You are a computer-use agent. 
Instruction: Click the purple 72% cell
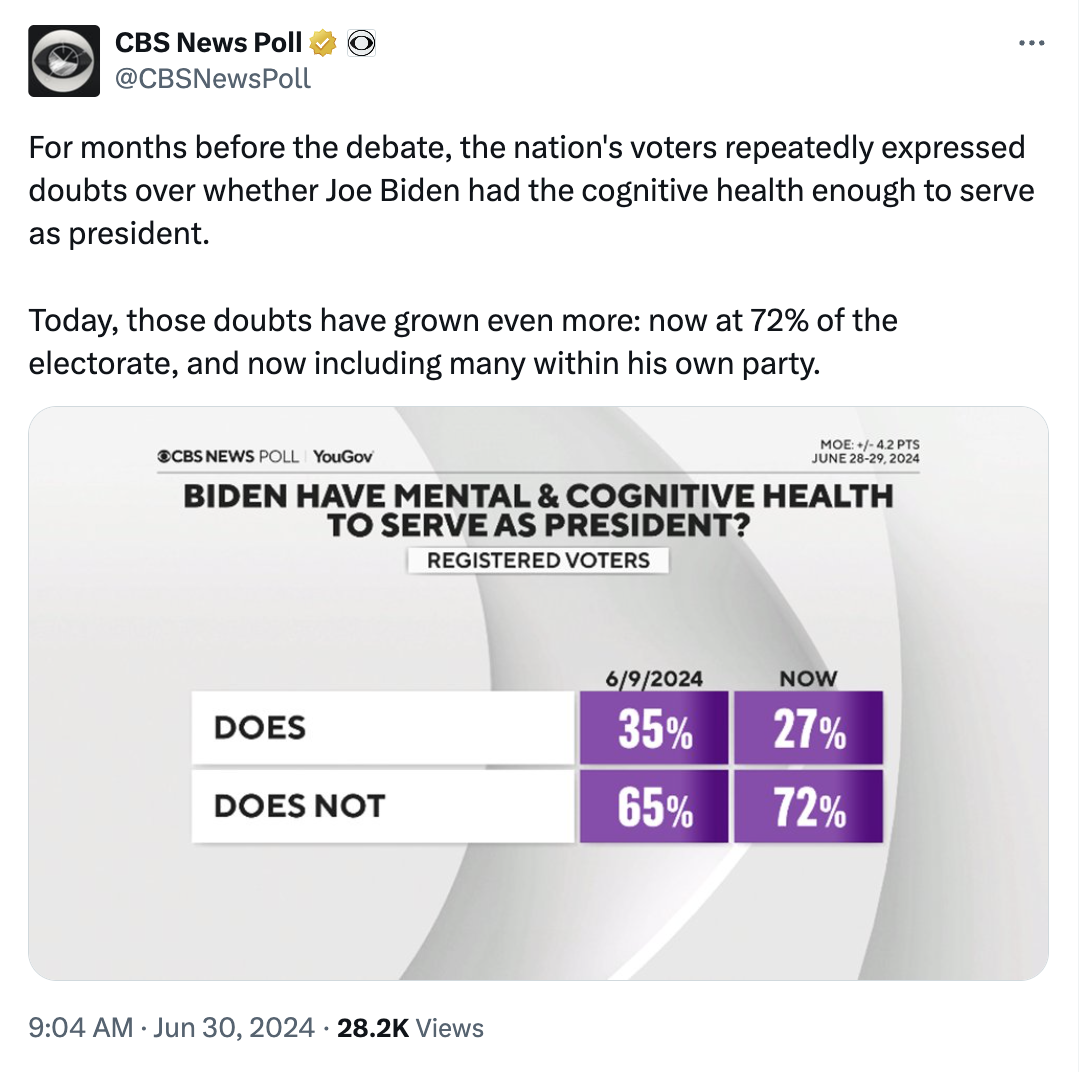coord(809,807)
